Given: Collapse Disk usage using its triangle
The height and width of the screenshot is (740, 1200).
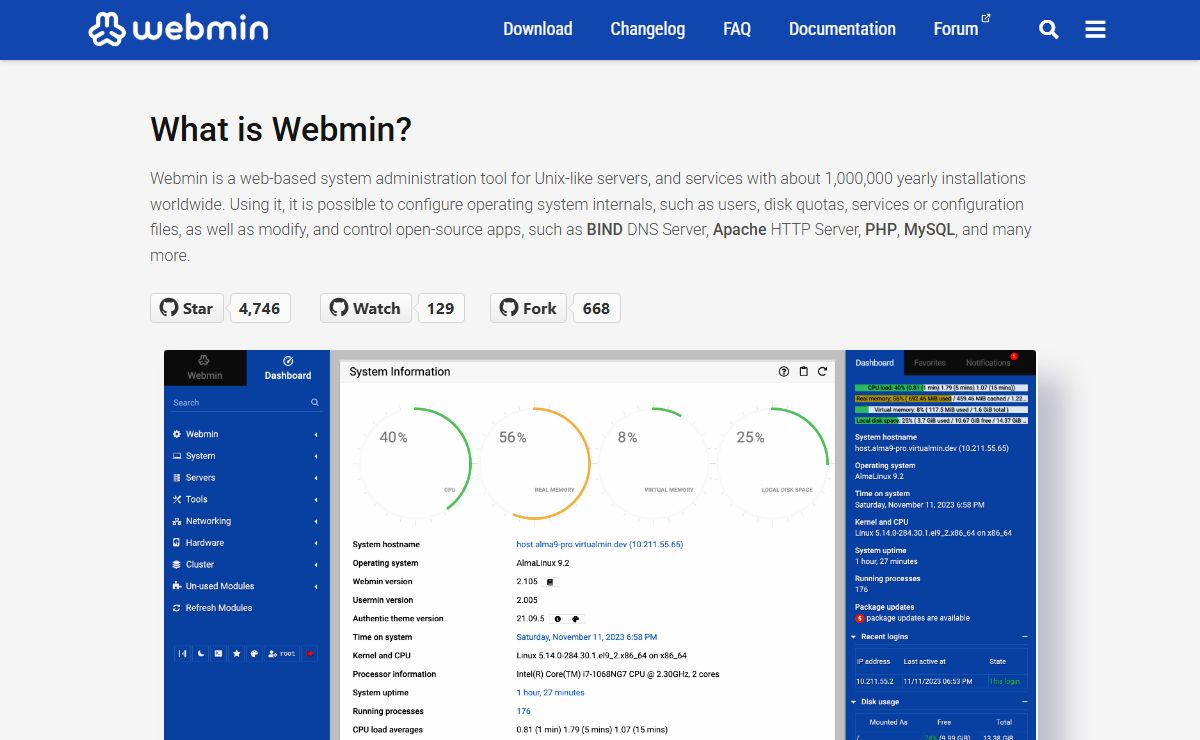Looking at the screenshot, I should tap(854, 702).
